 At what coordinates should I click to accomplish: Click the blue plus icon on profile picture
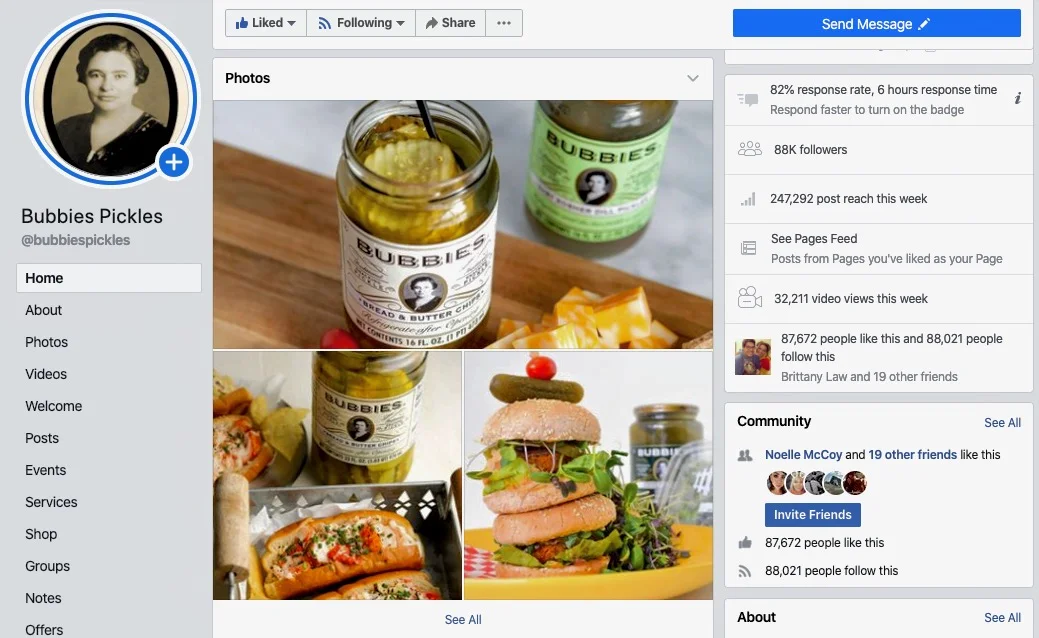[174, 162]
